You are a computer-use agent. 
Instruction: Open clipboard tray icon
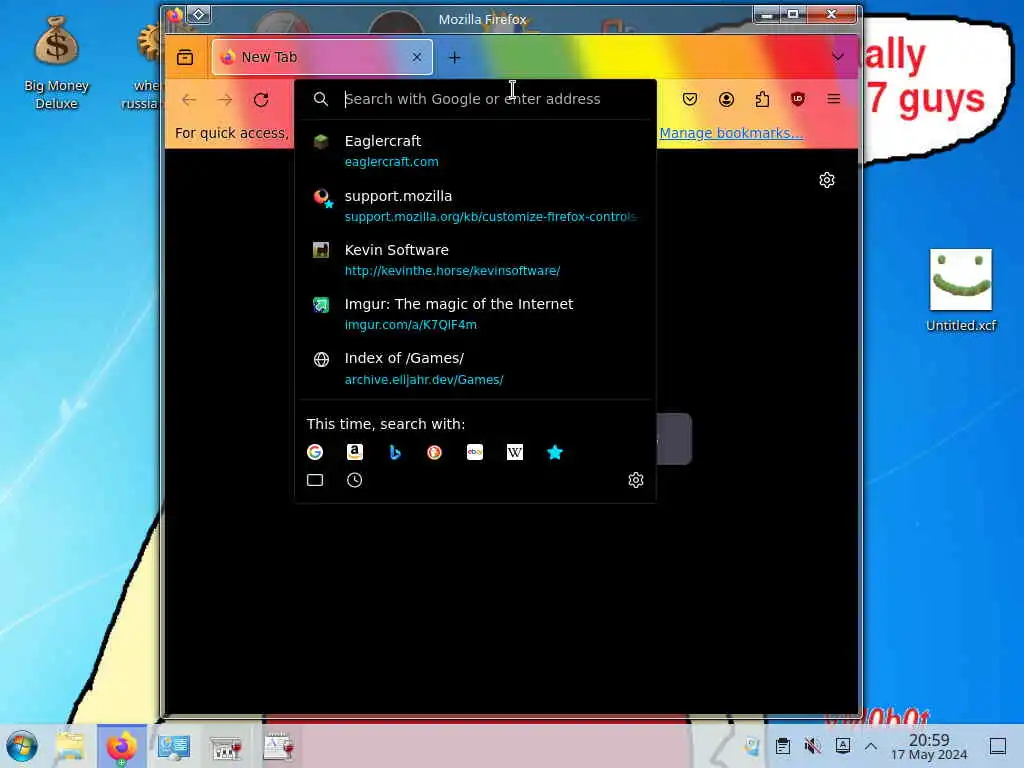tap(782, 746)
